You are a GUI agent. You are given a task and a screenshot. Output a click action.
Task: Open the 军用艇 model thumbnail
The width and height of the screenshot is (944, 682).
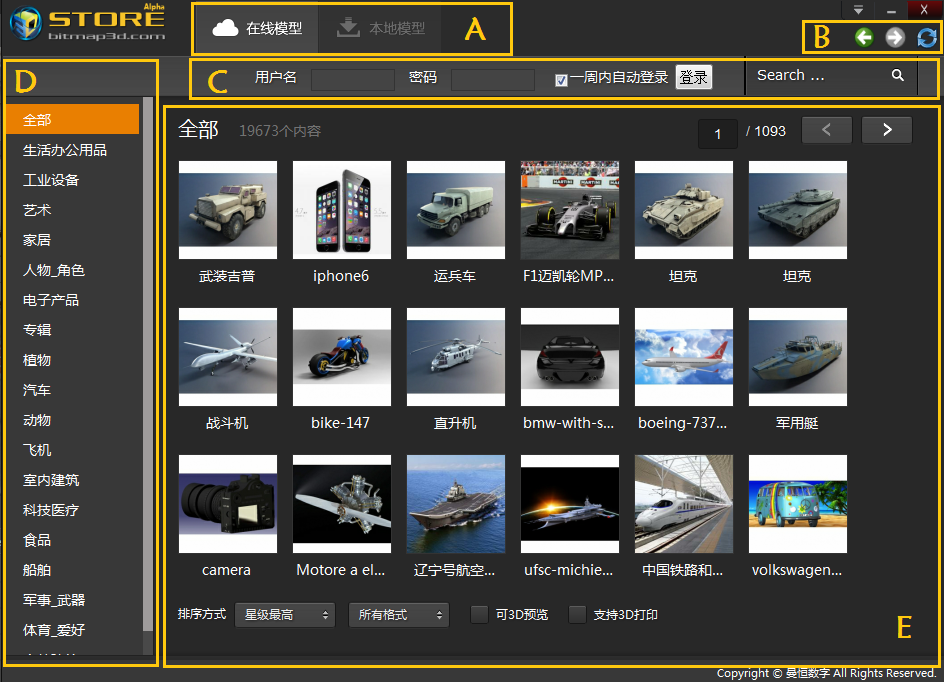coord(798,357)
